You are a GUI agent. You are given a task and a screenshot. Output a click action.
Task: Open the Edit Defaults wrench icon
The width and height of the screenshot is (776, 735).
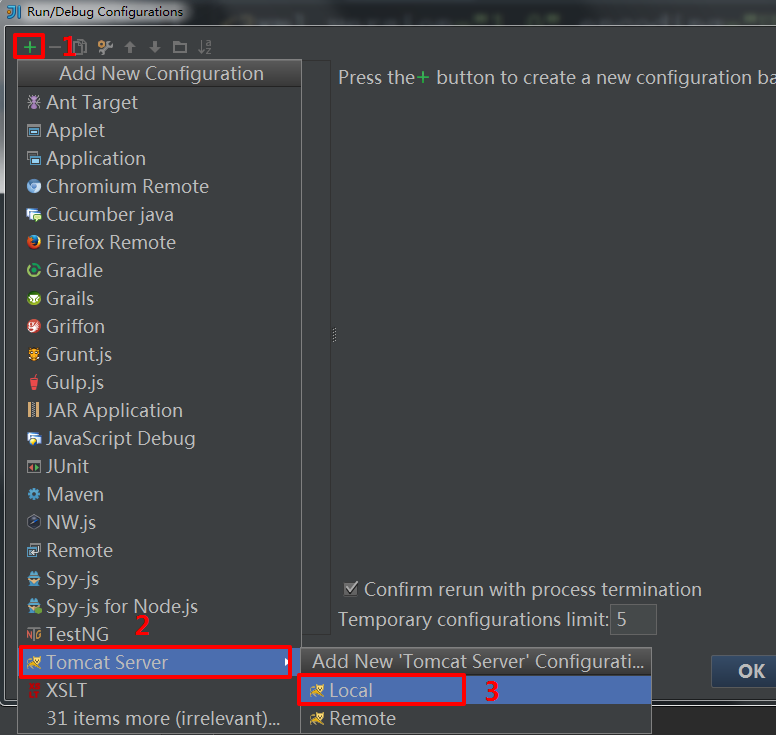tap(105, 47)
